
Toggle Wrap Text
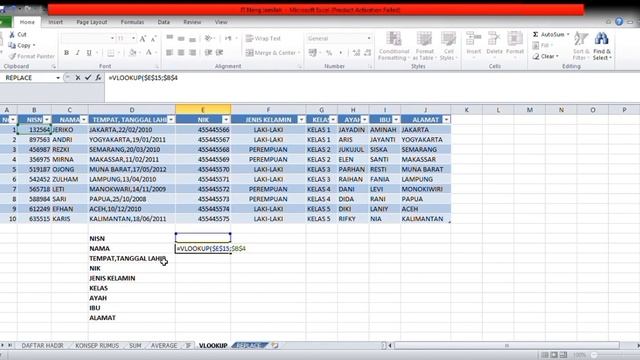coord(263,38)
